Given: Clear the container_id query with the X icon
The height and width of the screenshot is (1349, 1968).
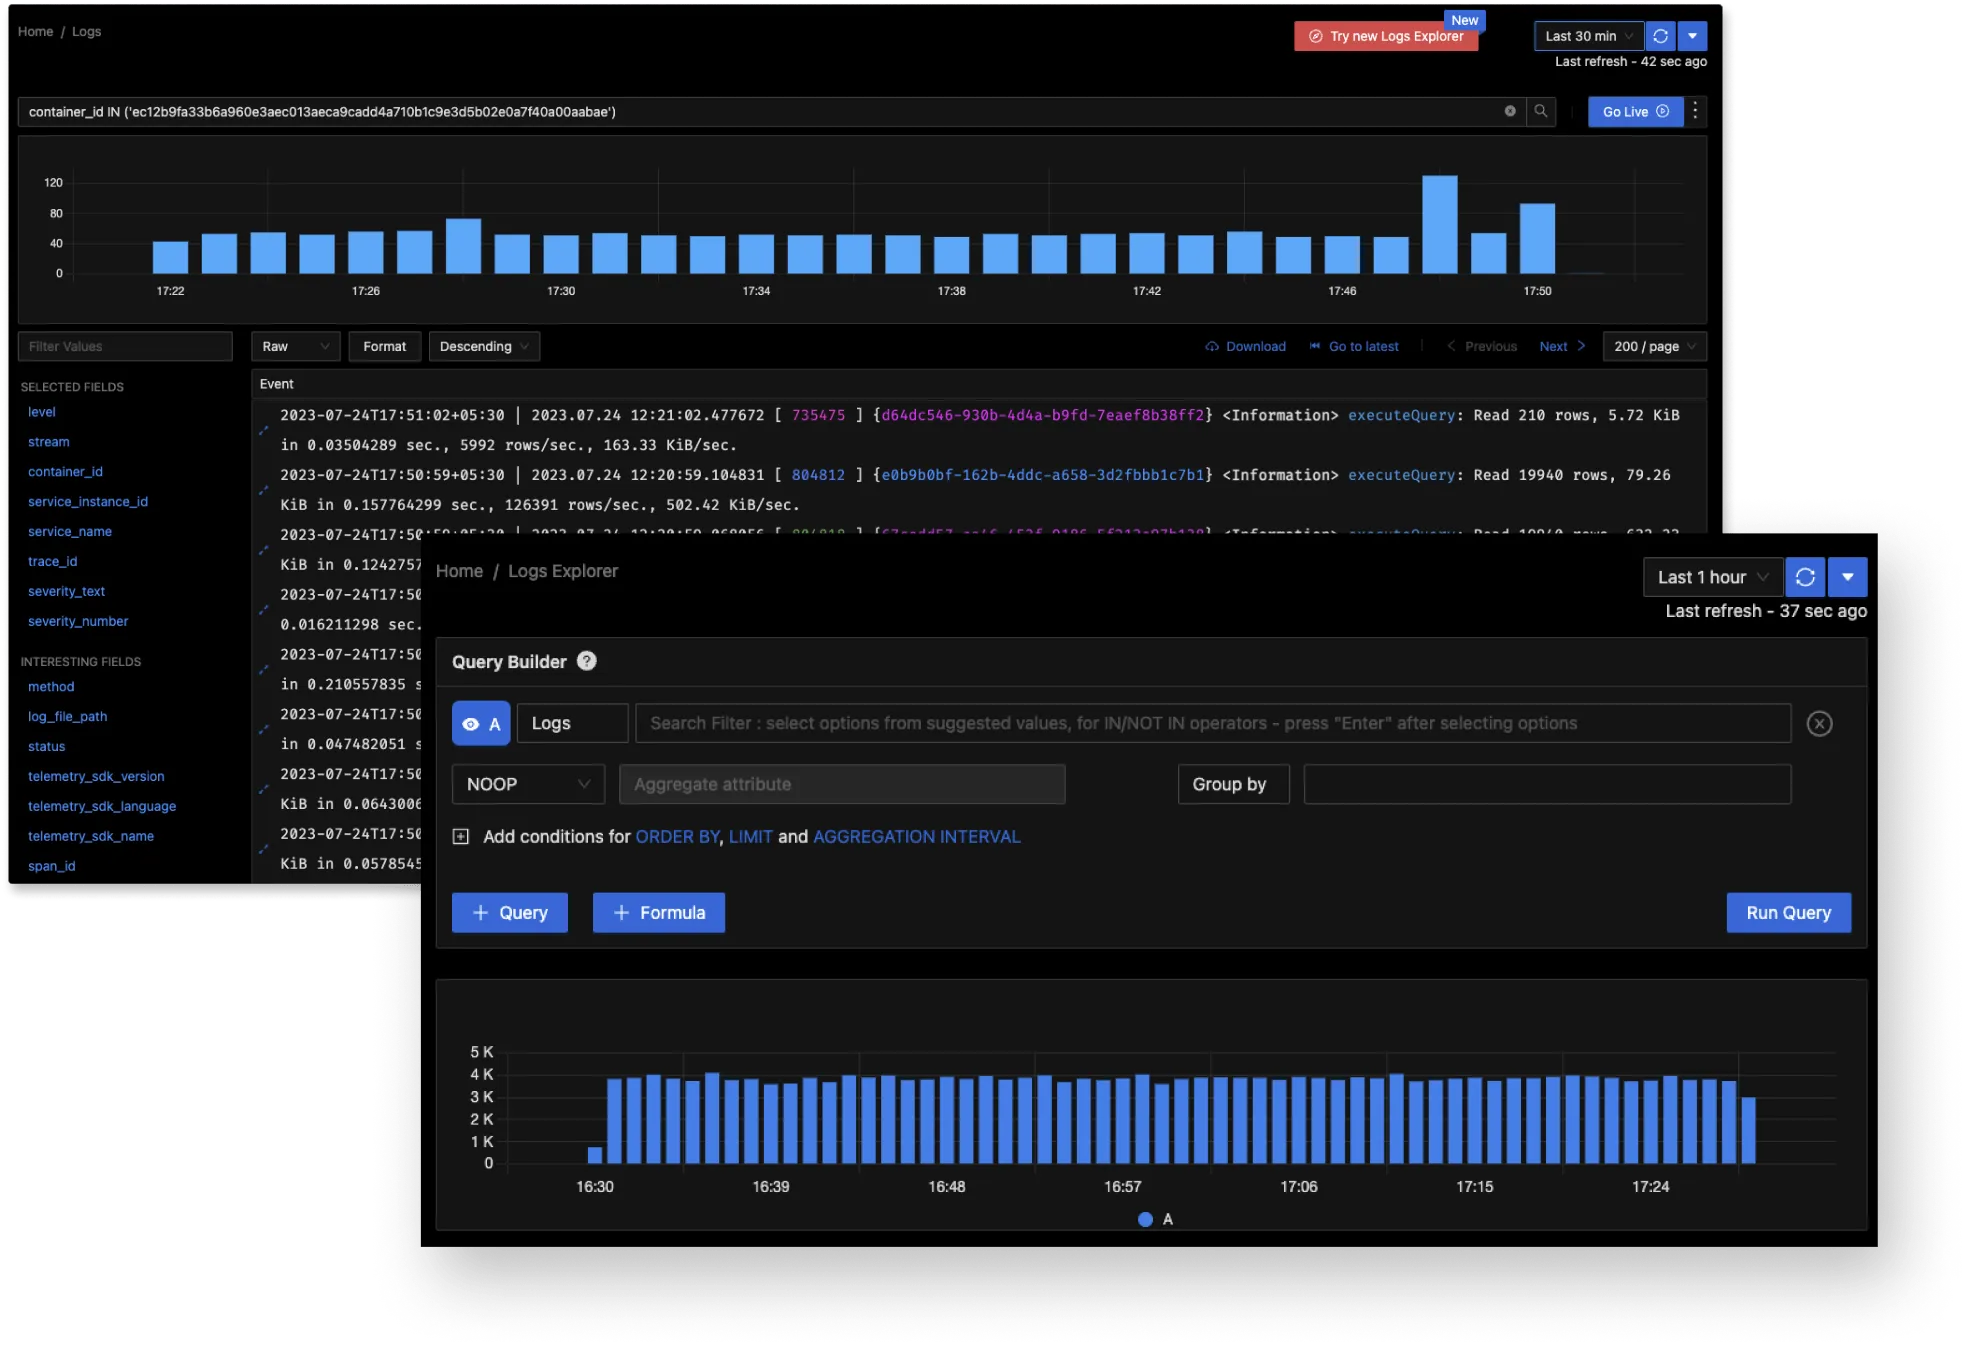Looking at the screenshot, I should (x=1509, y=111).
